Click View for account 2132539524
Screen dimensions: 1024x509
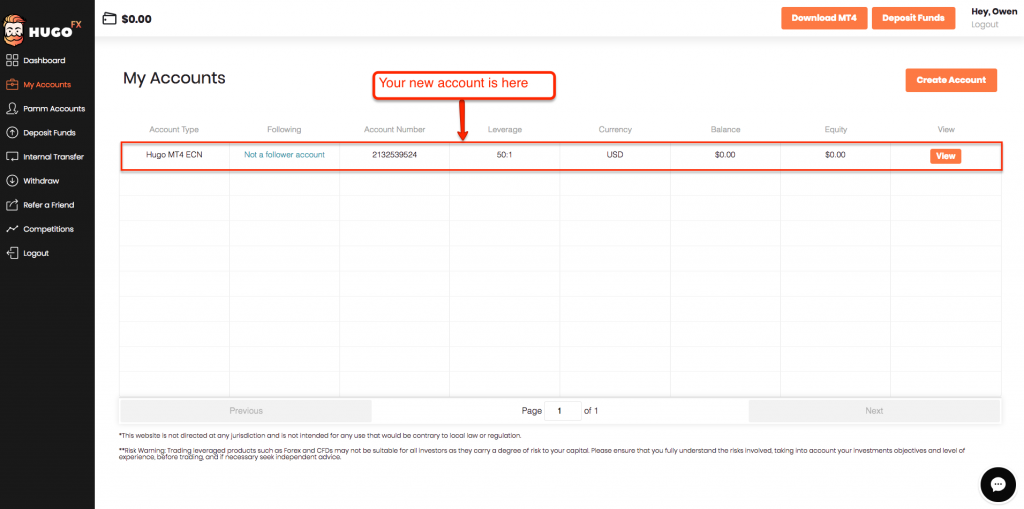[946, 156]
